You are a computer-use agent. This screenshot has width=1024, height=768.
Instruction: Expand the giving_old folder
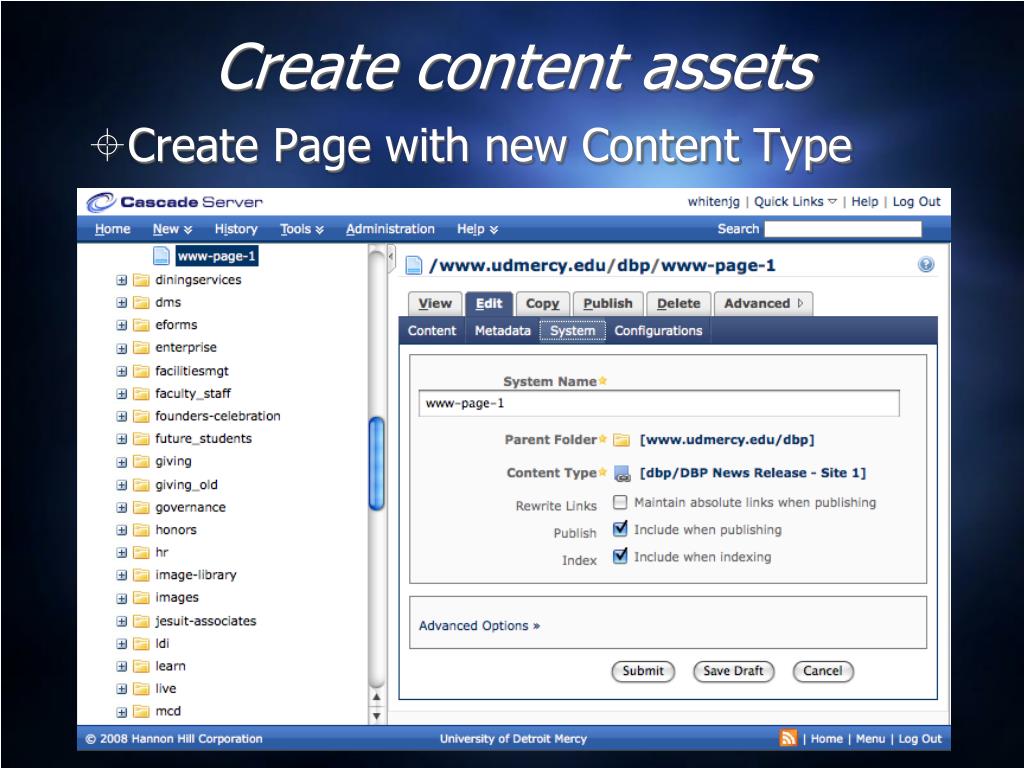pos(121,485)
